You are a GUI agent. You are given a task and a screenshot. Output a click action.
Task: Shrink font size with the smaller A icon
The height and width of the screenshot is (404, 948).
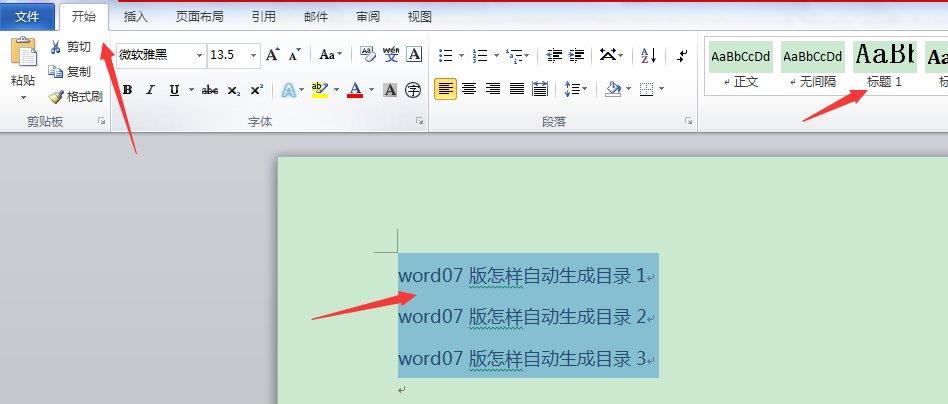tap(294, 55)
